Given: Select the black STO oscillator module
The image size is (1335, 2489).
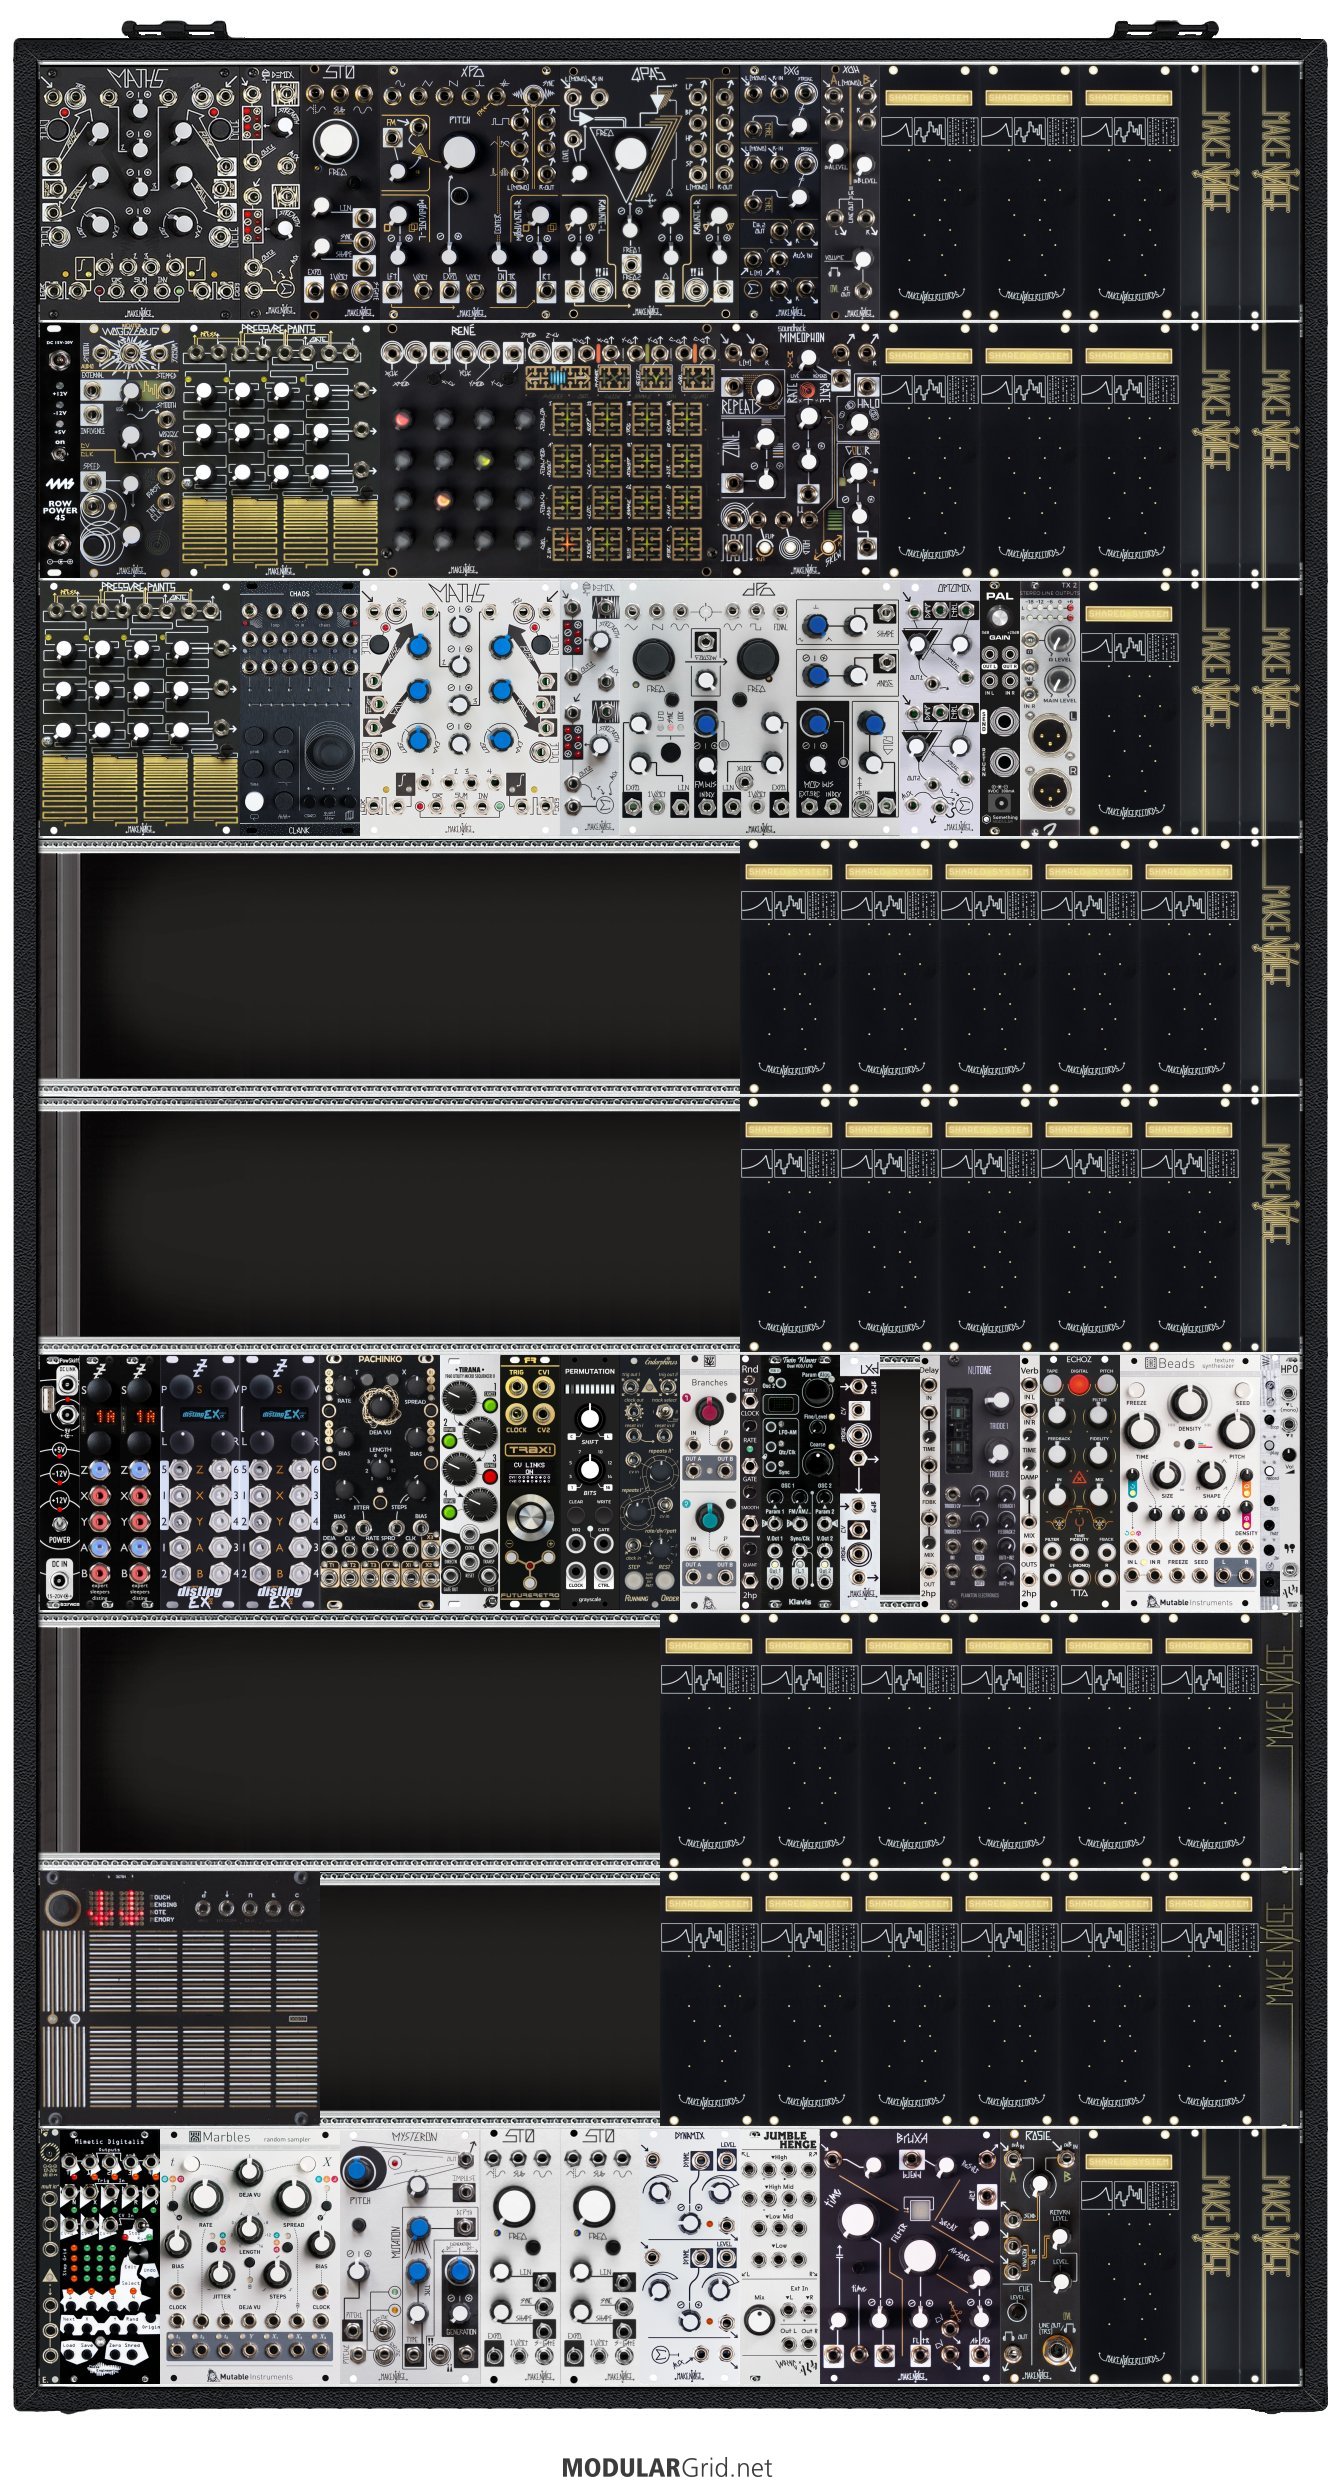Looking at the screenshot, I should [x=340, y=192].
